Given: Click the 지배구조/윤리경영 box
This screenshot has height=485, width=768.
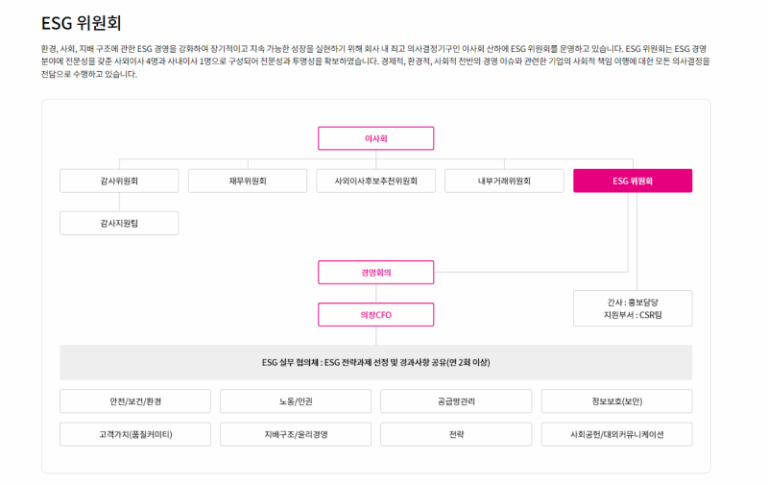Looking at the screenshot, I should 295,435.
